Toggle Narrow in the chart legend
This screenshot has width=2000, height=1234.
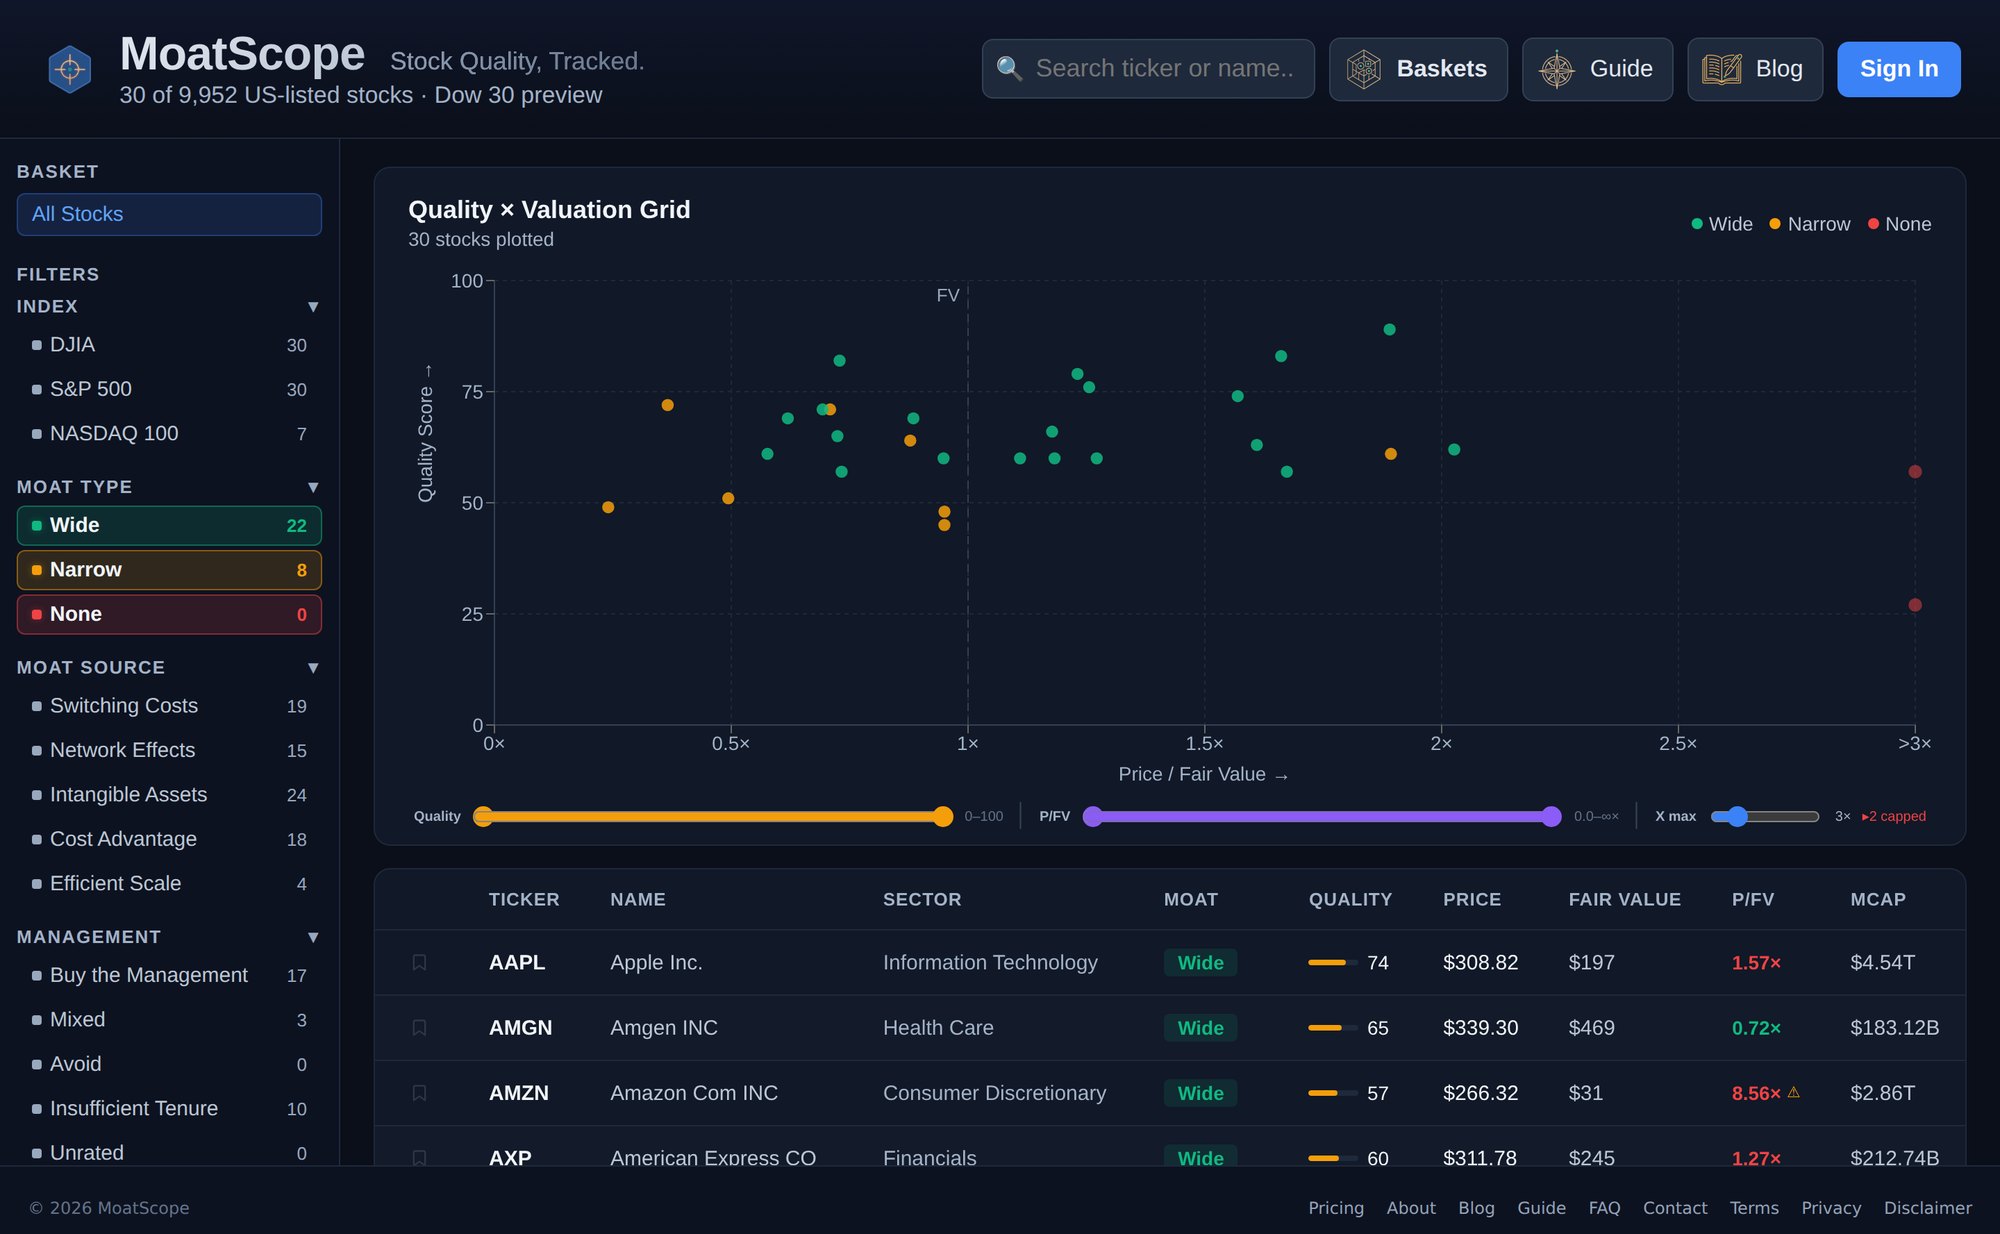[1809, 224]
